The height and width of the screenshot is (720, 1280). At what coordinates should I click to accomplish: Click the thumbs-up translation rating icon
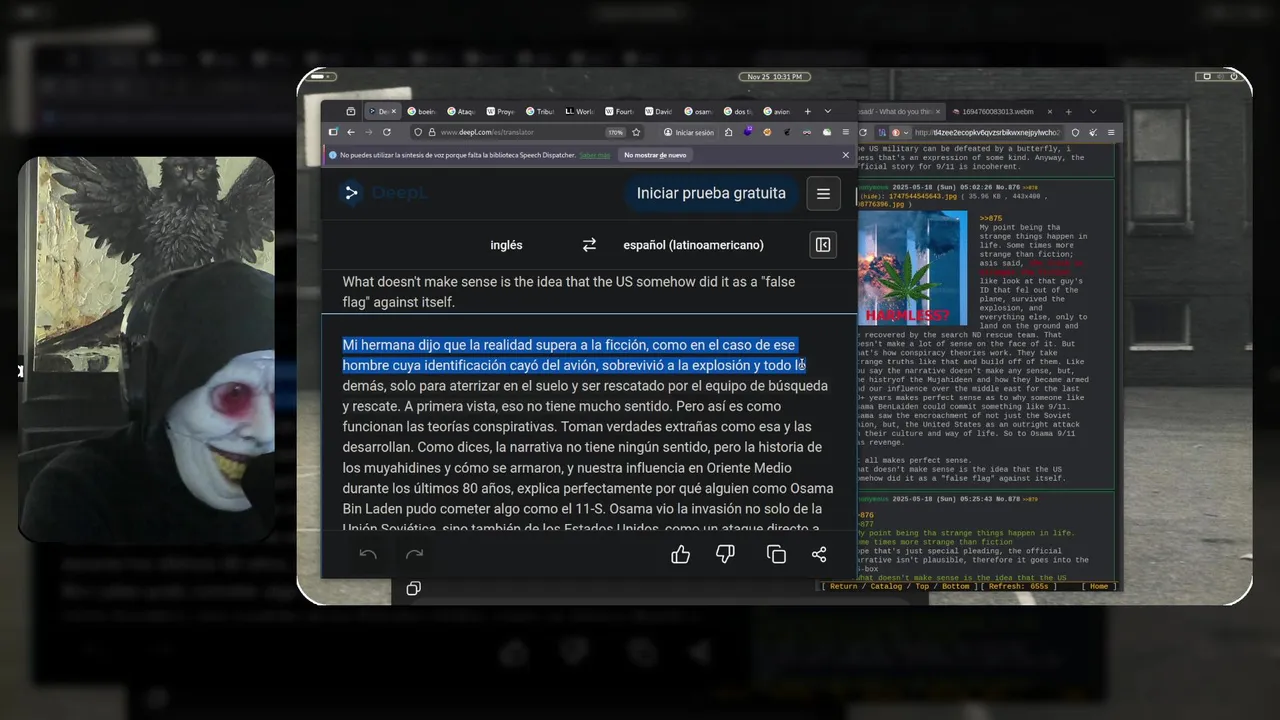[x=681, y=554]
